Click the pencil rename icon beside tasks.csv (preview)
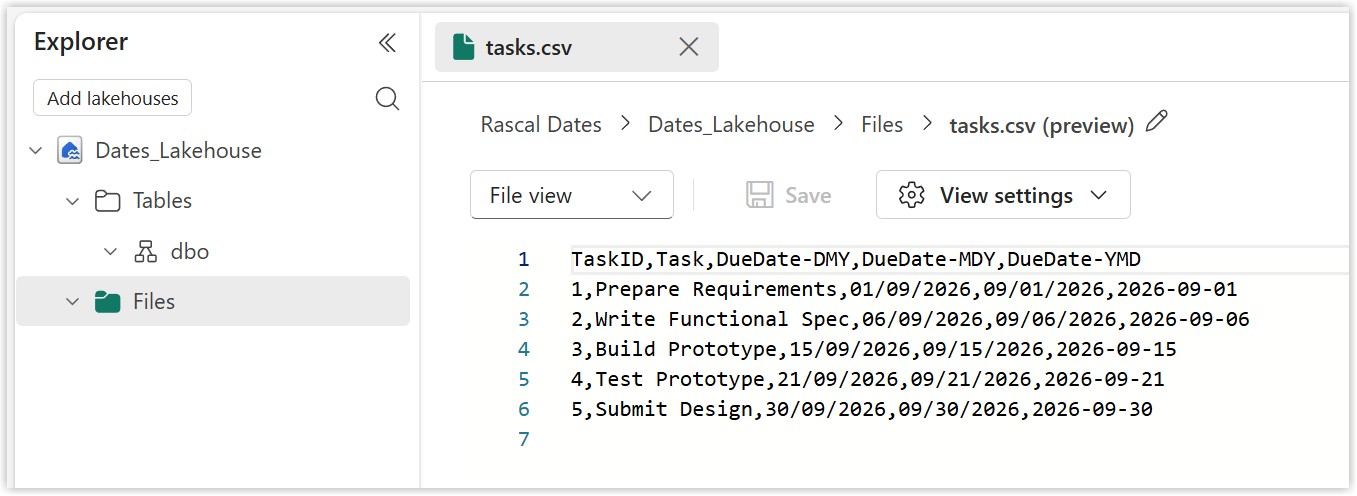Viewport: 1357px width, 496px height. [x=1157, y=122]
